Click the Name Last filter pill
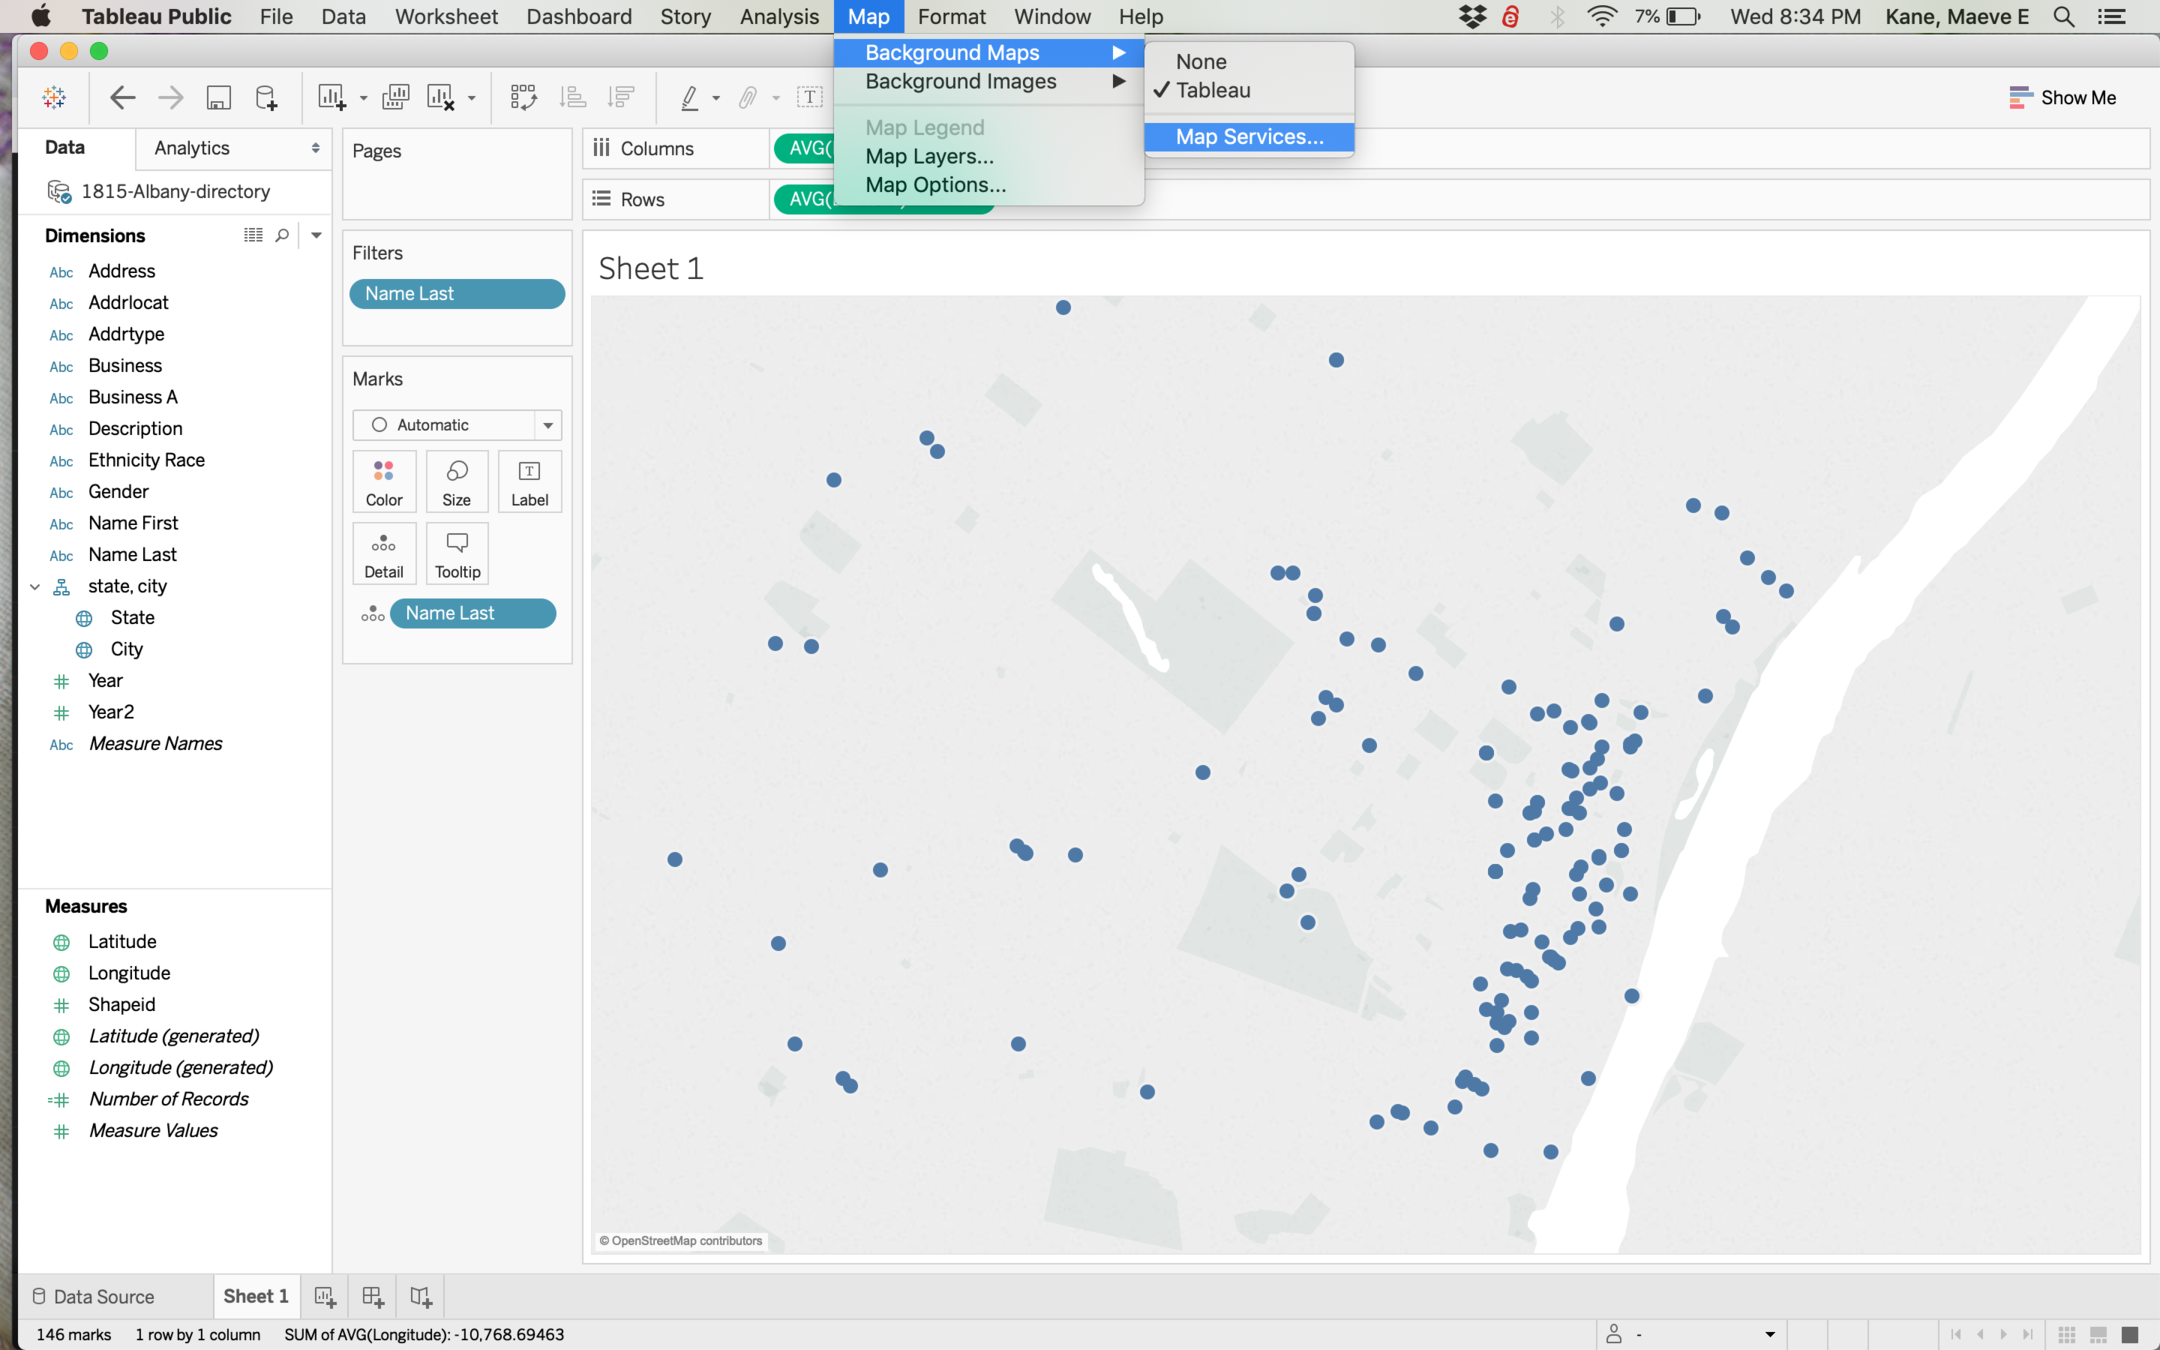 point(457,294)
